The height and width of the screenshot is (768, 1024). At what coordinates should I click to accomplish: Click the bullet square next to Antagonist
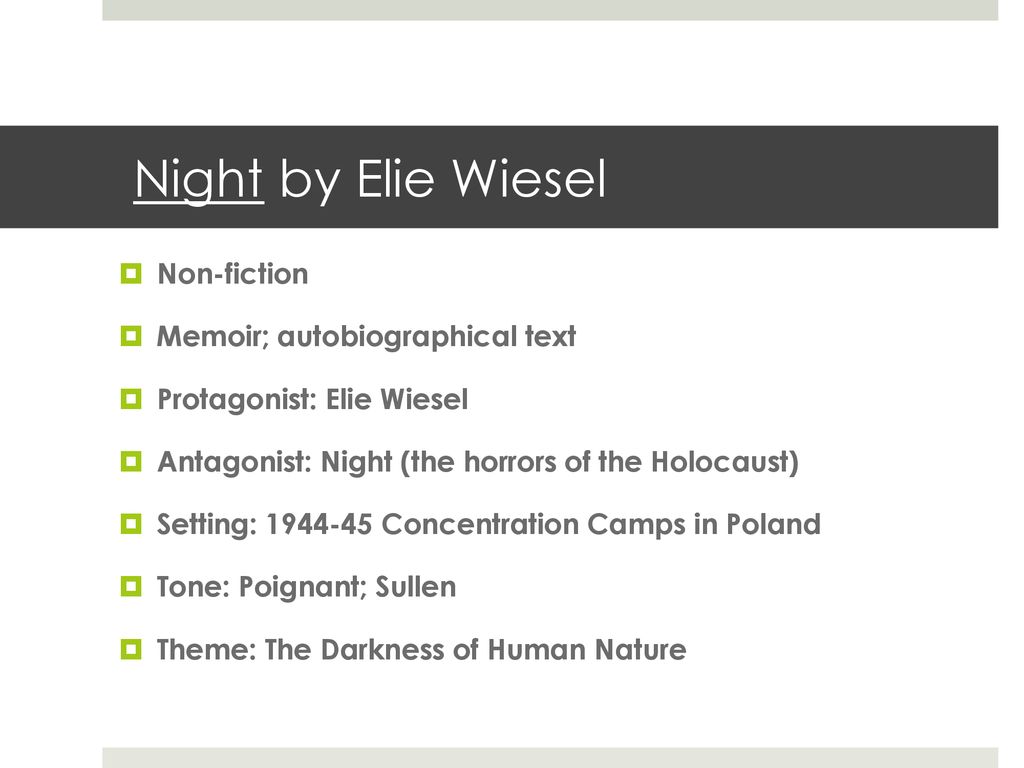point(131,462)
